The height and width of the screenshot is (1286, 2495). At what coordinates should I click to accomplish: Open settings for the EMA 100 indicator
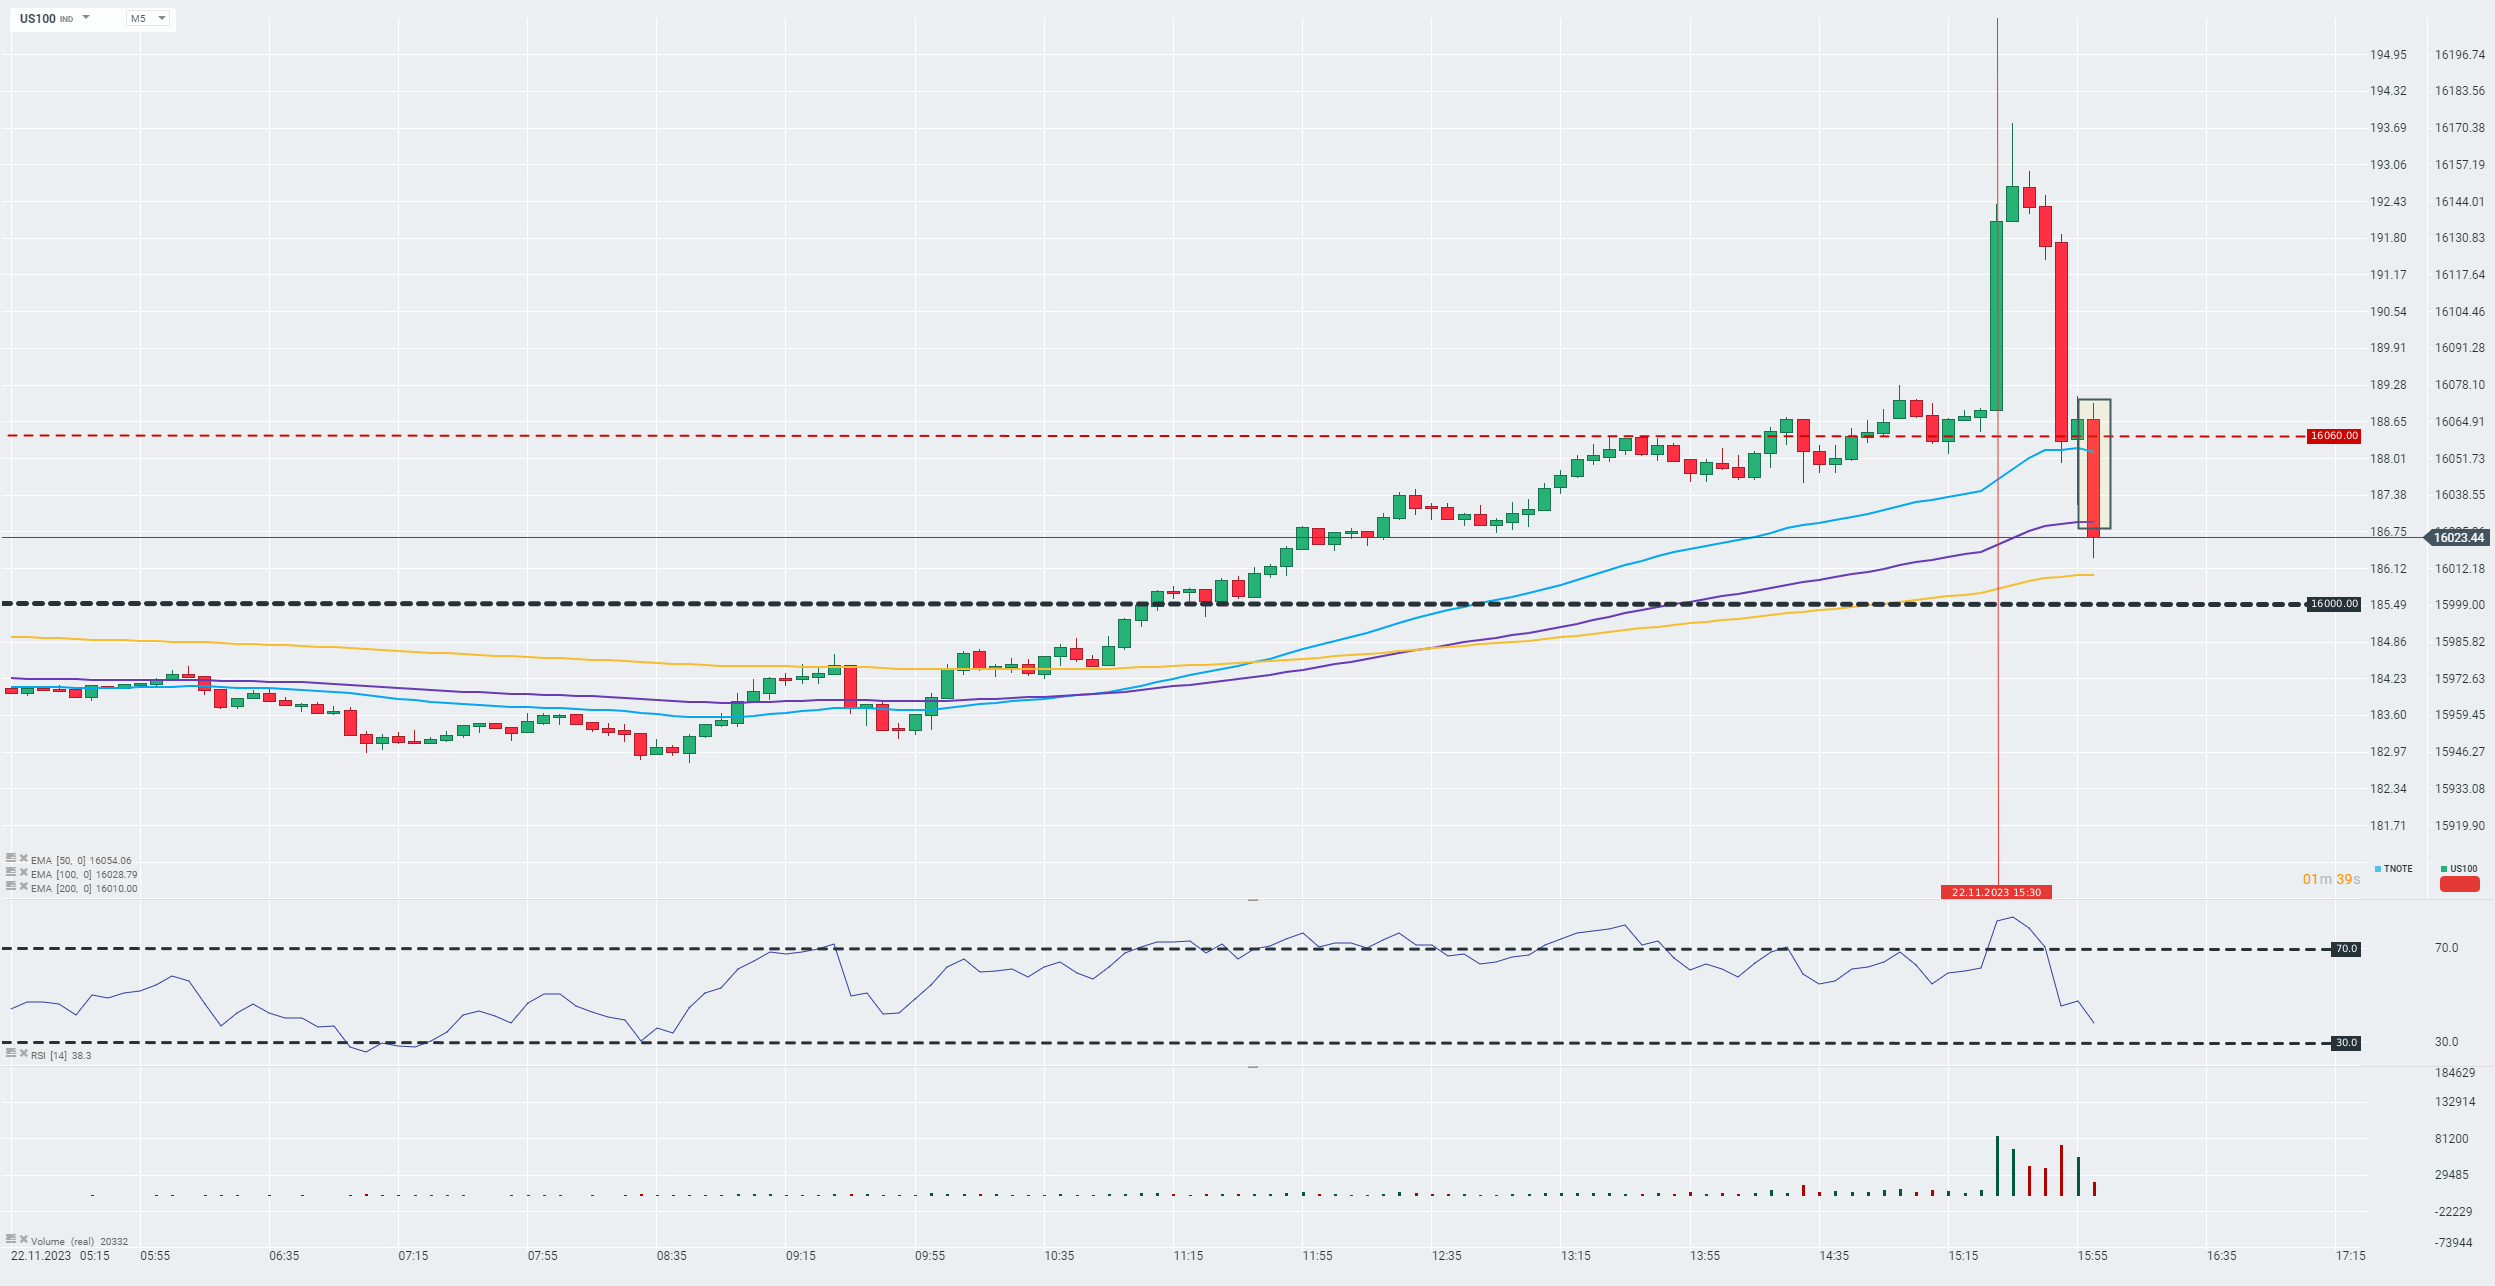[11, 873]
